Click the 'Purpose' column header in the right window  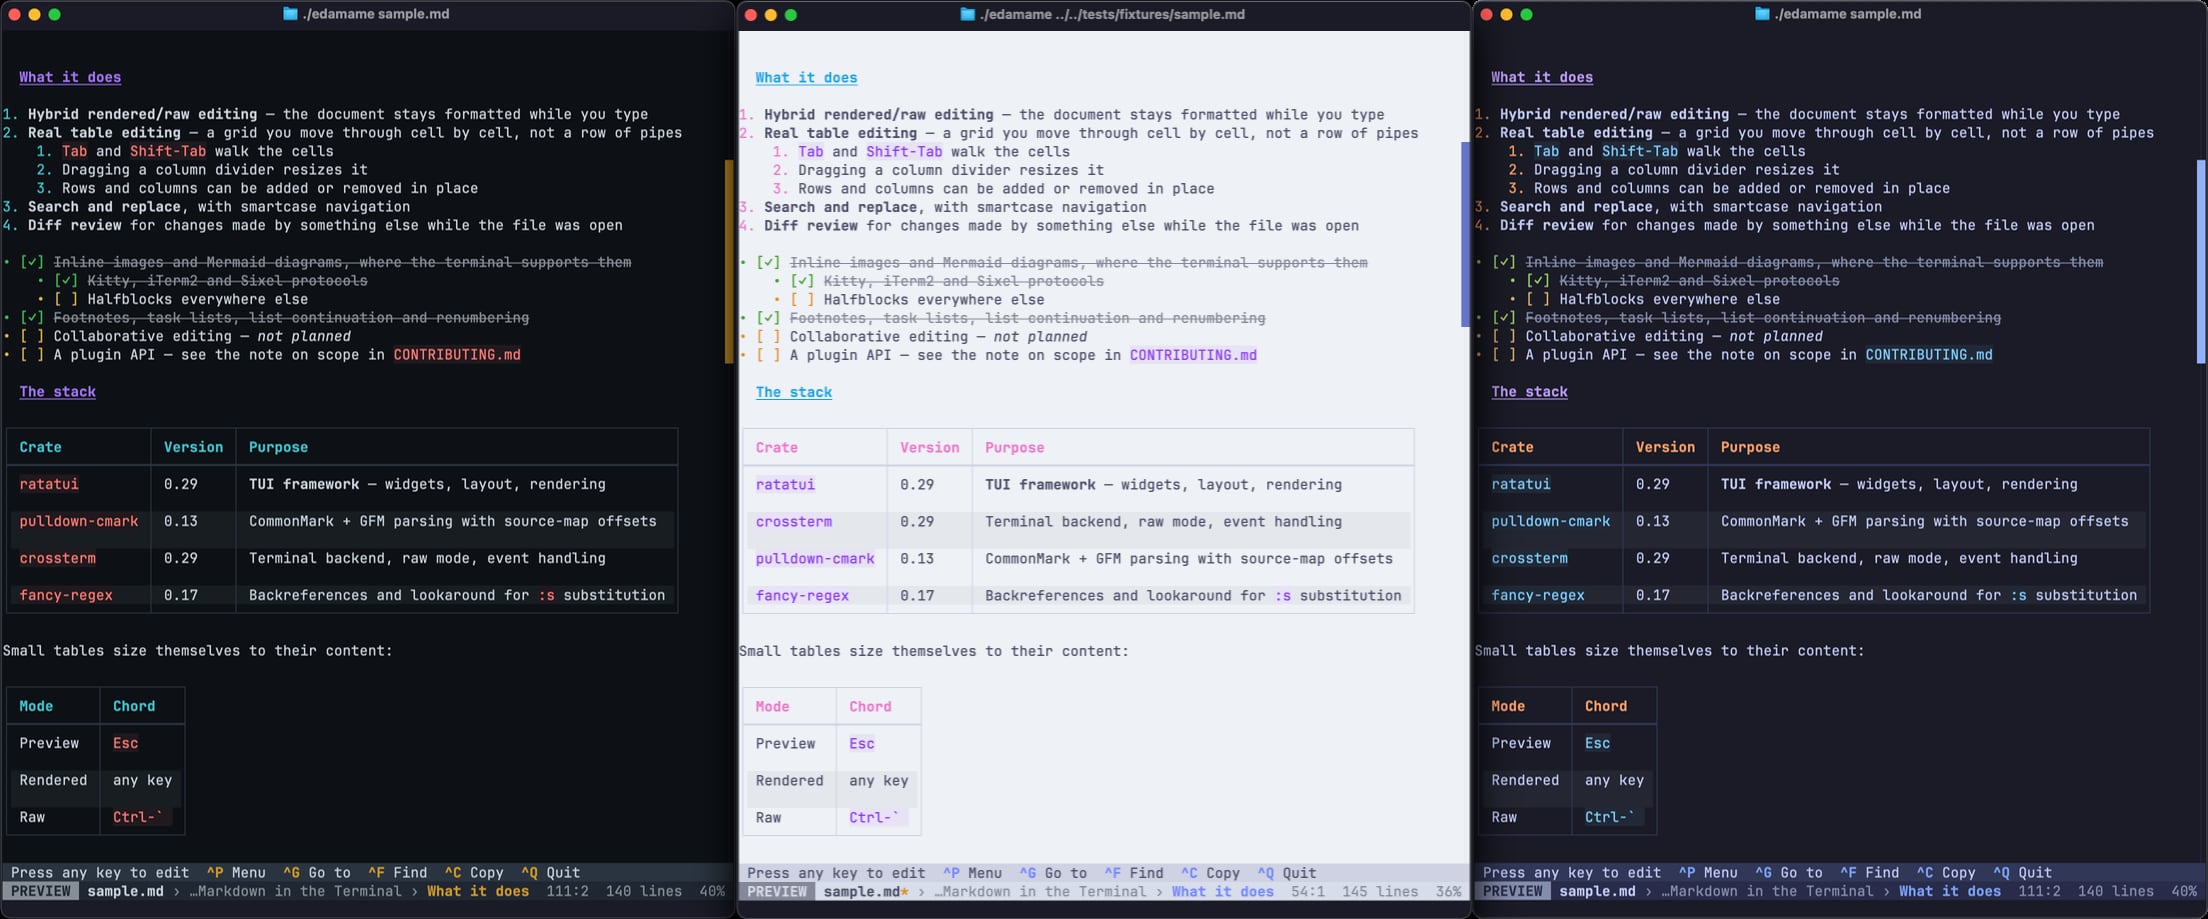click(1750, 447)
